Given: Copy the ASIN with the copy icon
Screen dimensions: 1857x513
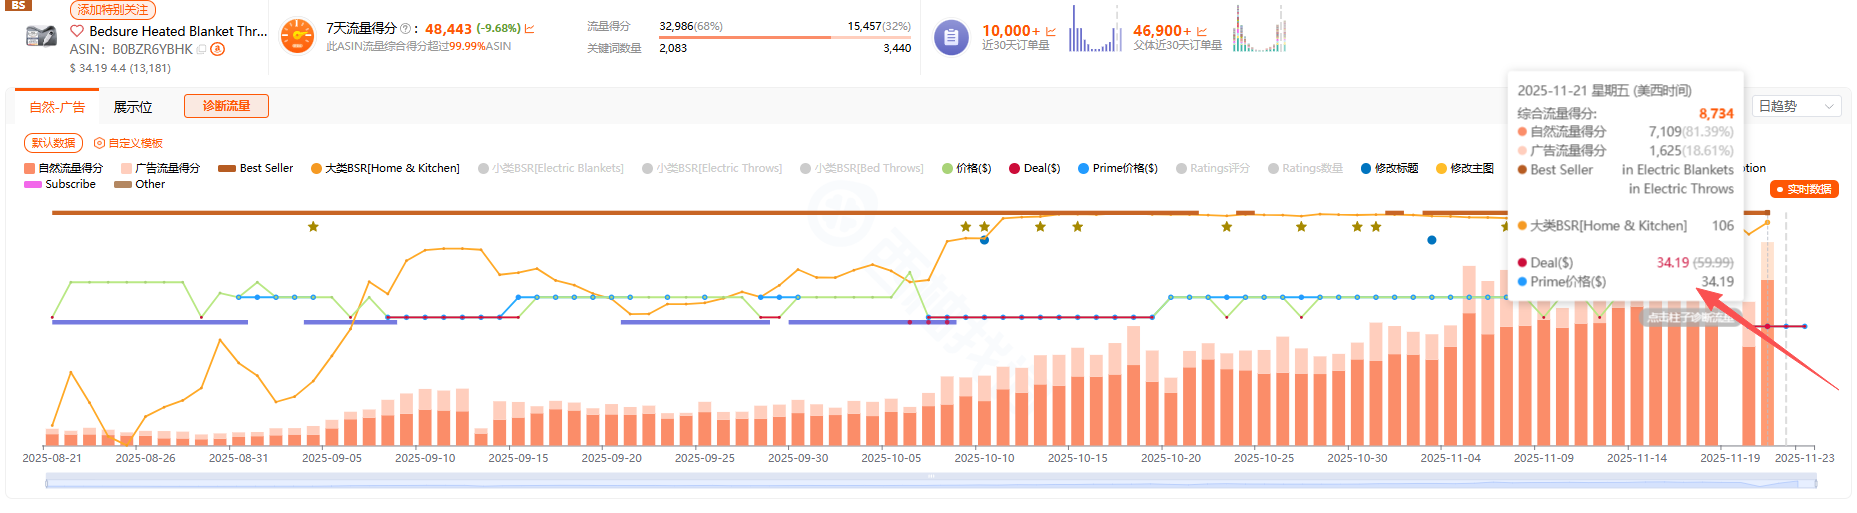Looking at the screenshot, I should 202,49.
